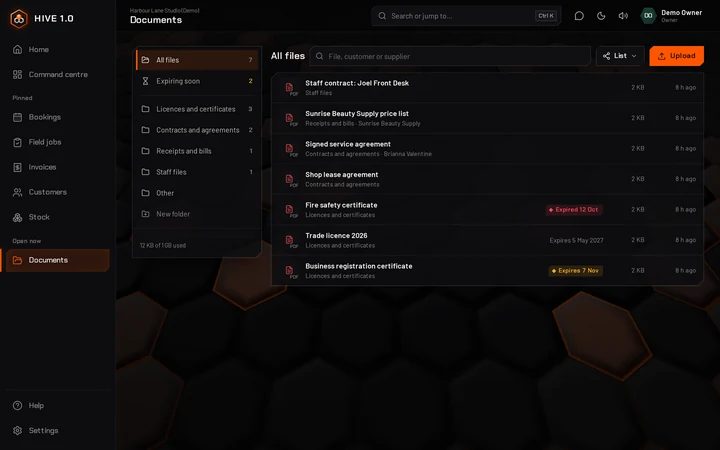Click the global Search or jump to field
720x450 pixels.
[466, 16]
